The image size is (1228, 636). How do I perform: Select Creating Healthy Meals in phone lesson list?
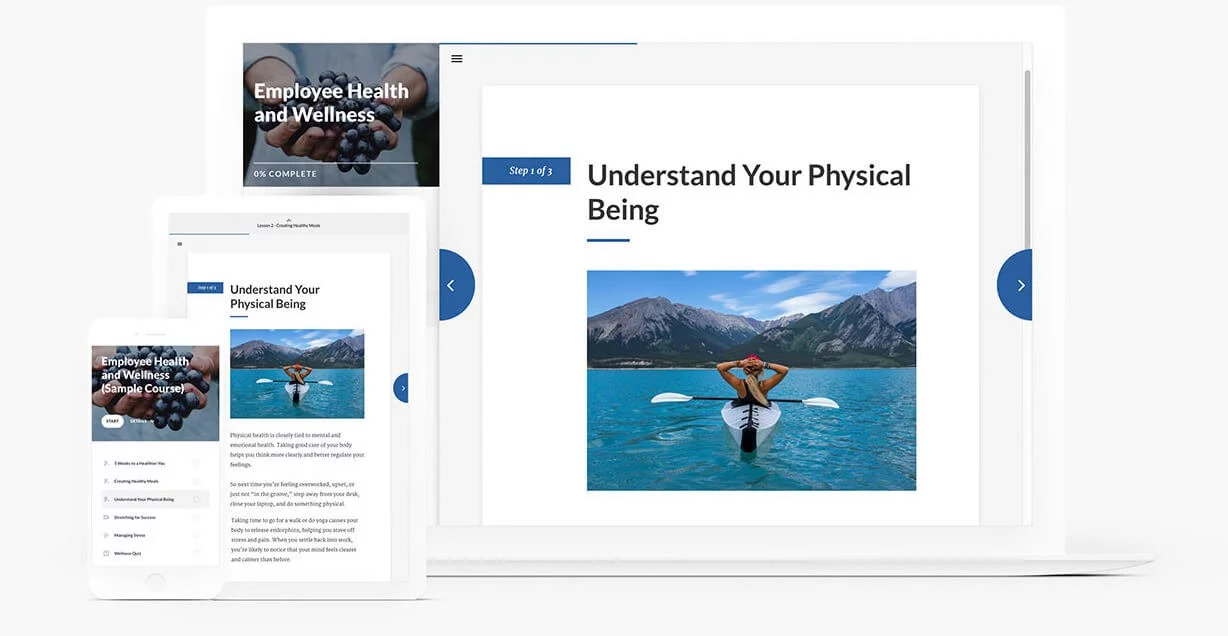136,481
